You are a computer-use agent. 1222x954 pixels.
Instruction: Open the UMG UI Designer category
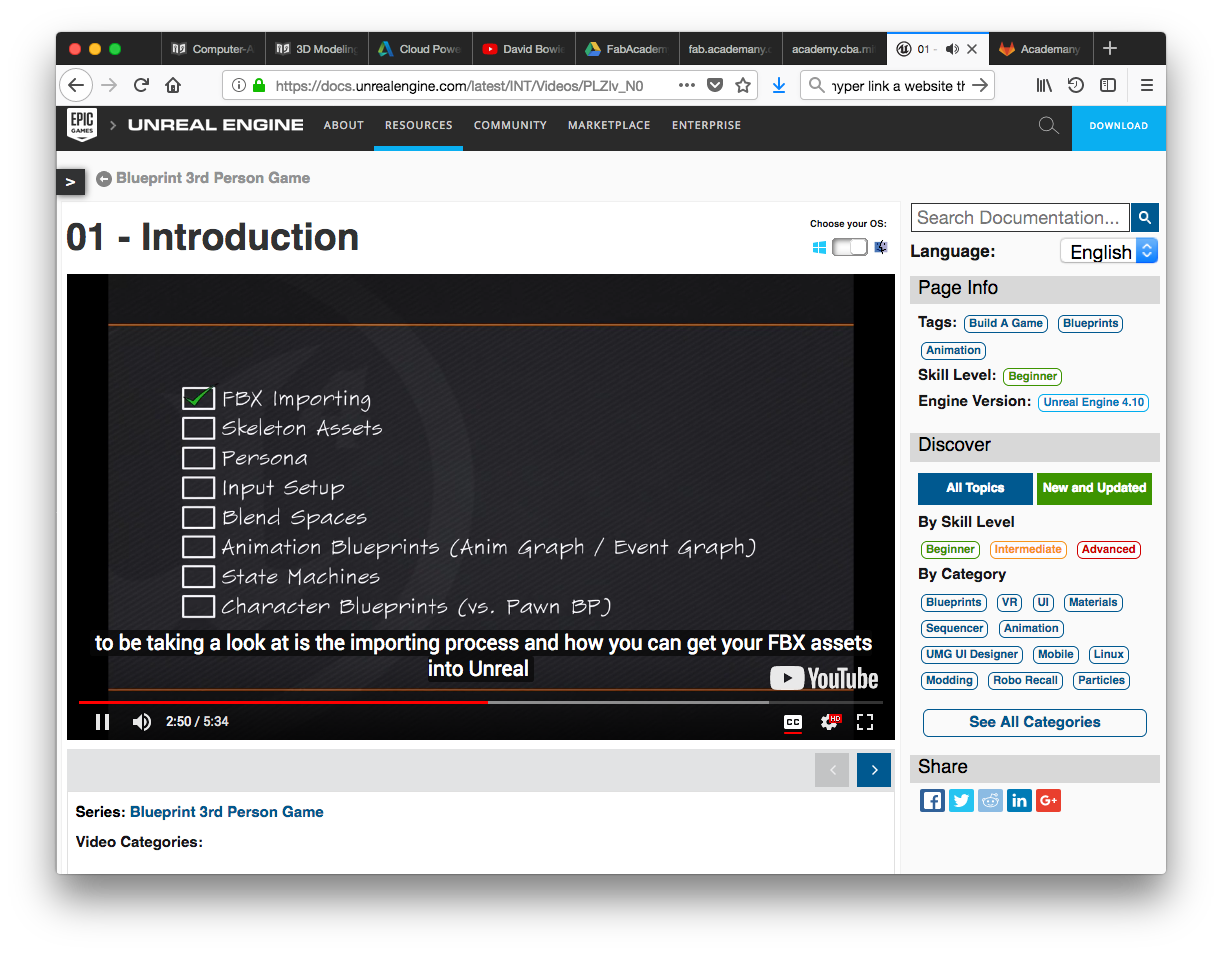click(971, 654)
